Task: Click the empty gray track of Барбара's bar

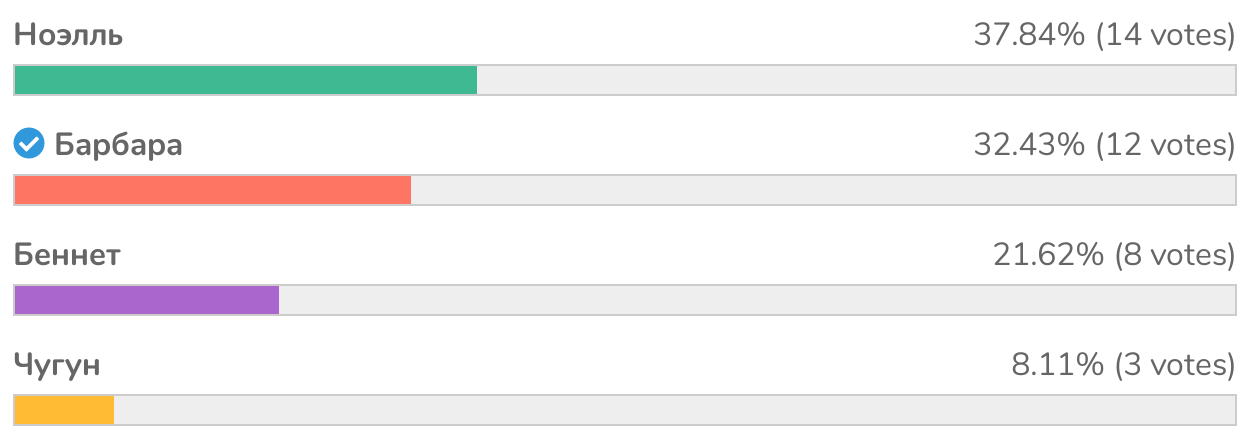Action: [x=822, y=190]
